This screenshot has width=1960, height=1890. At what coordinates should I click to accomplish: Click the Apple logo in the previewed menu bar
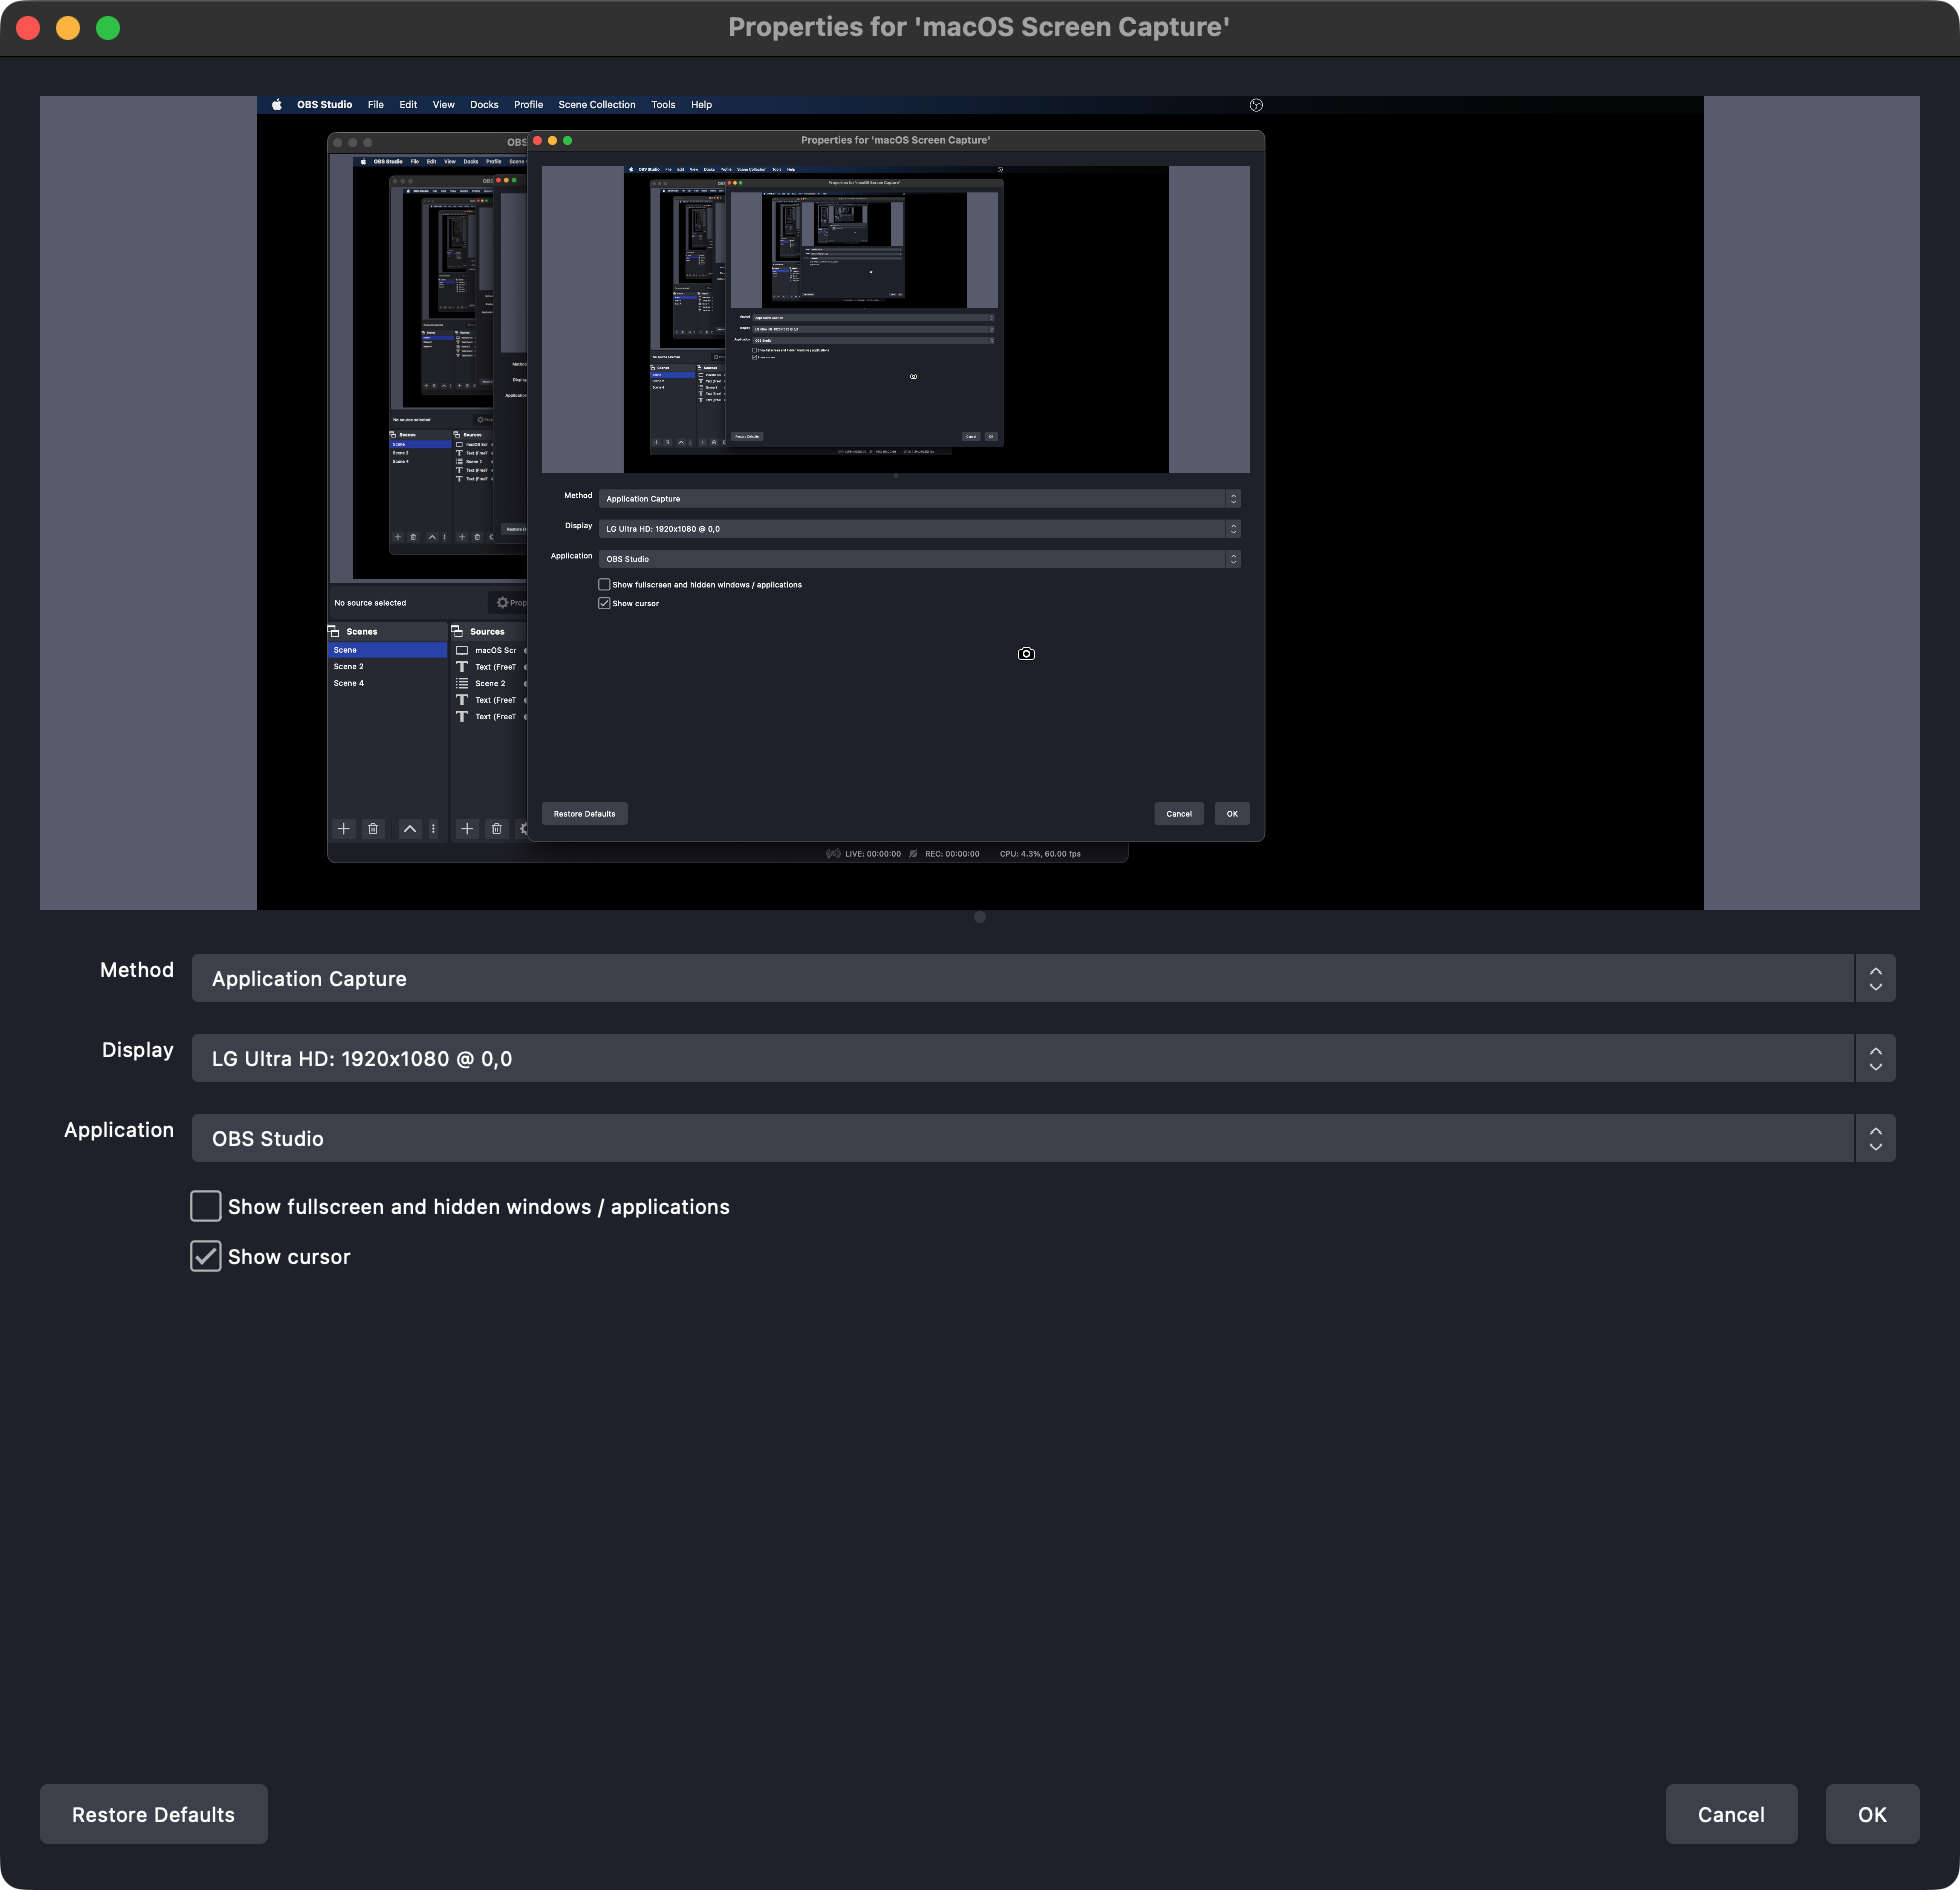pos(277,104)
